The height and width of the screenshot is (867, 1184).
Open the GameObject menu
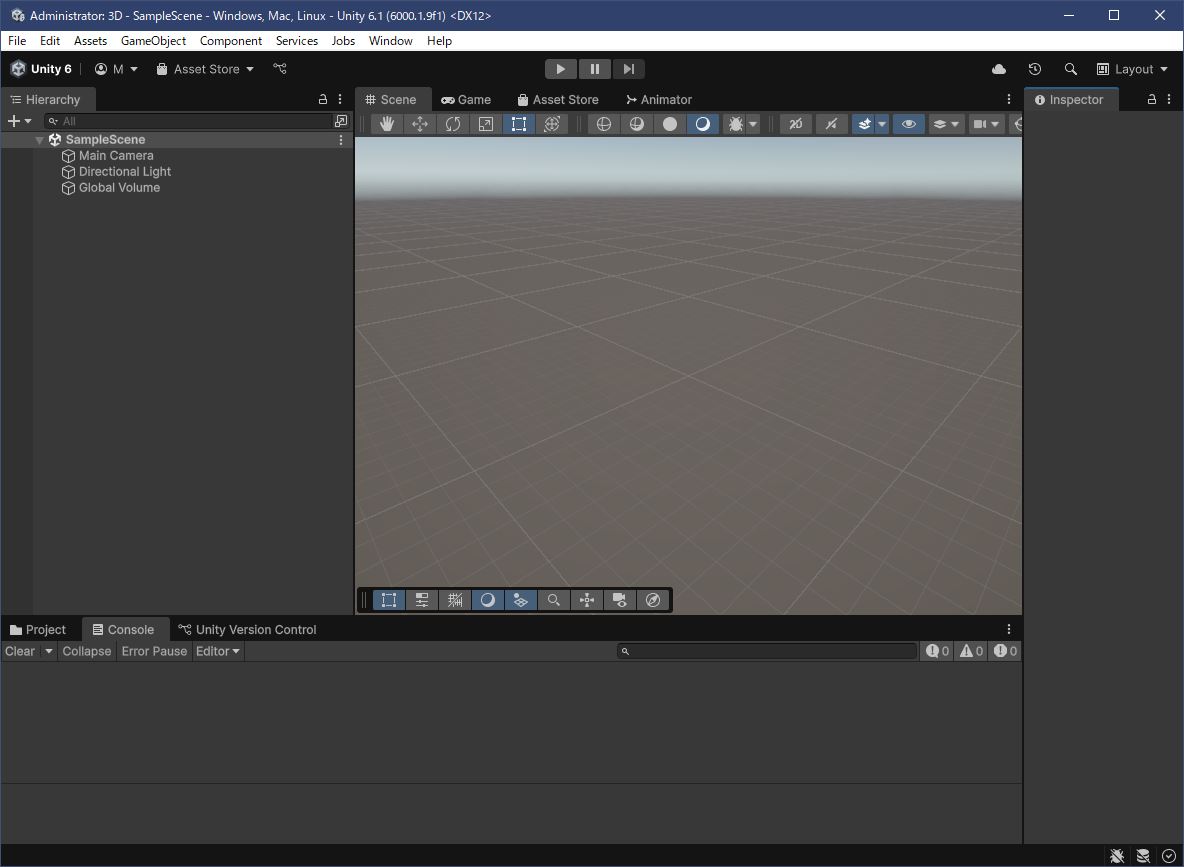pyautogui.click(x=153, y=41)
